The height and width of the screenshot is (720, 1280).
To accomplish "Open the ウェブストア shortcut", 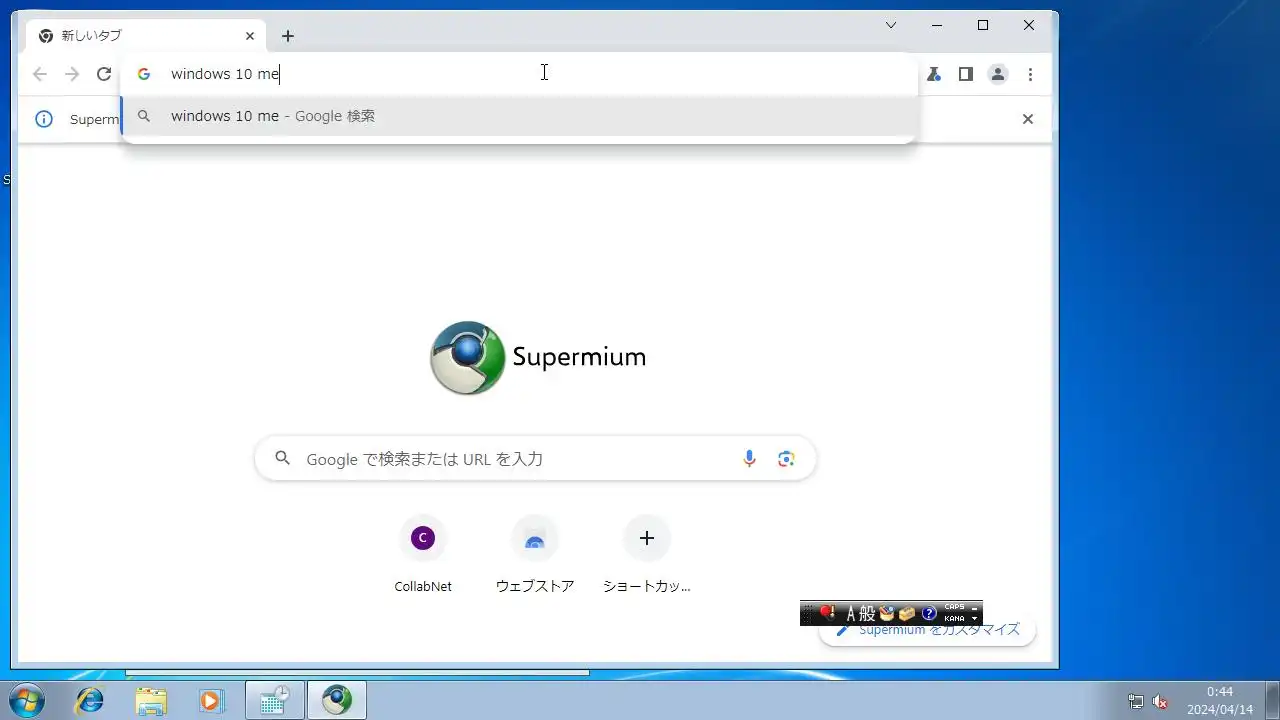I will pos(535,555).
